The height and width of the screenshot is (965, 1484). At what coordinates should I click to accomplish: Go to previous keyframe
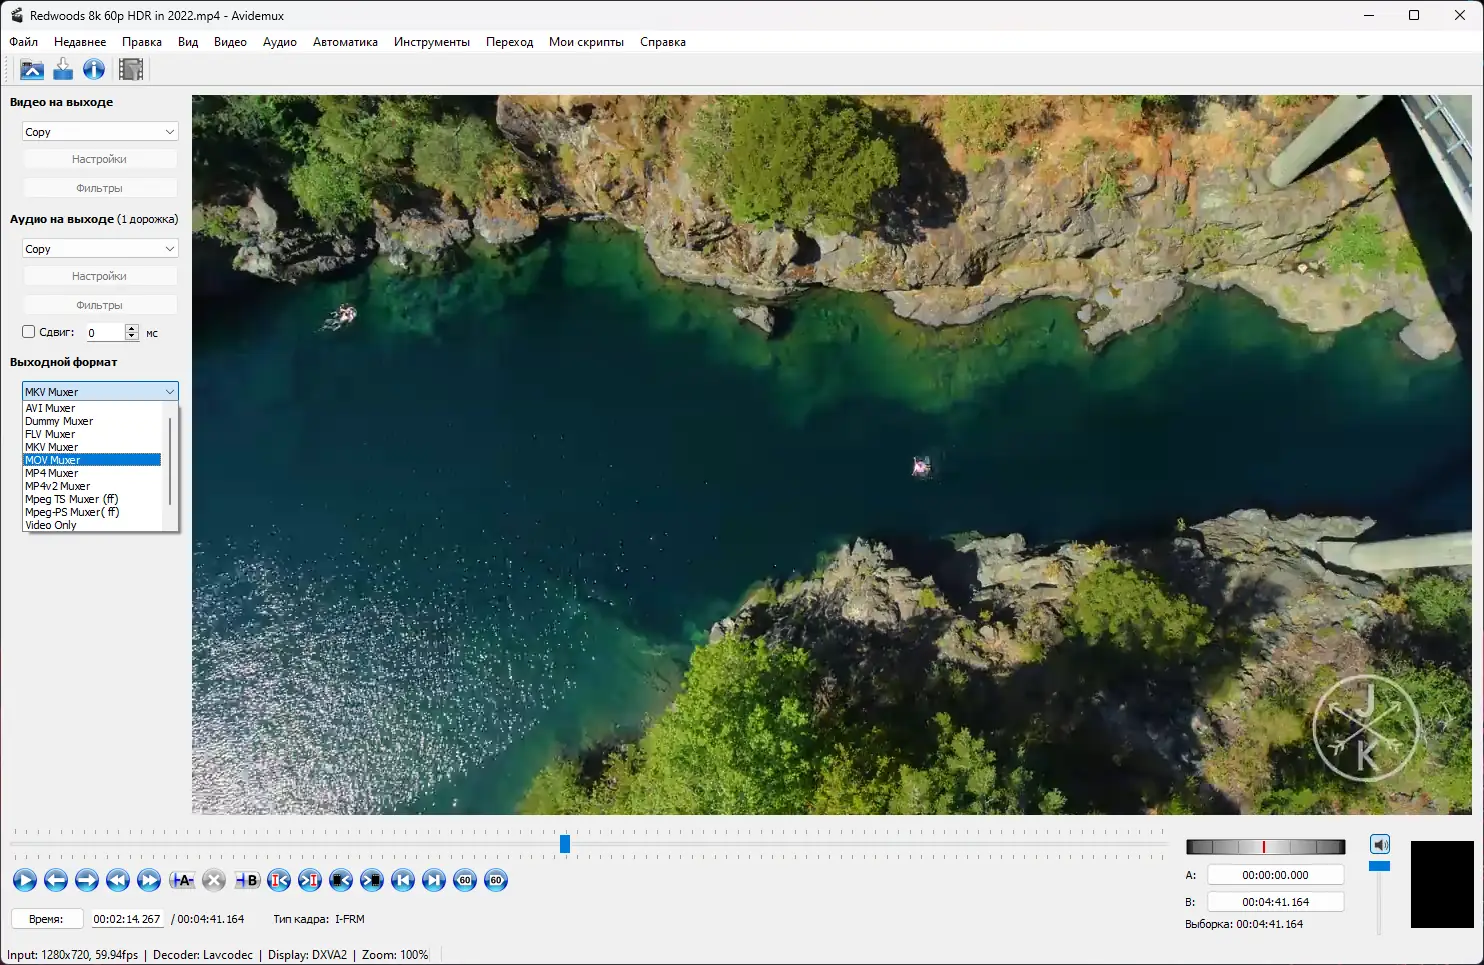click(x=118, y=880)
